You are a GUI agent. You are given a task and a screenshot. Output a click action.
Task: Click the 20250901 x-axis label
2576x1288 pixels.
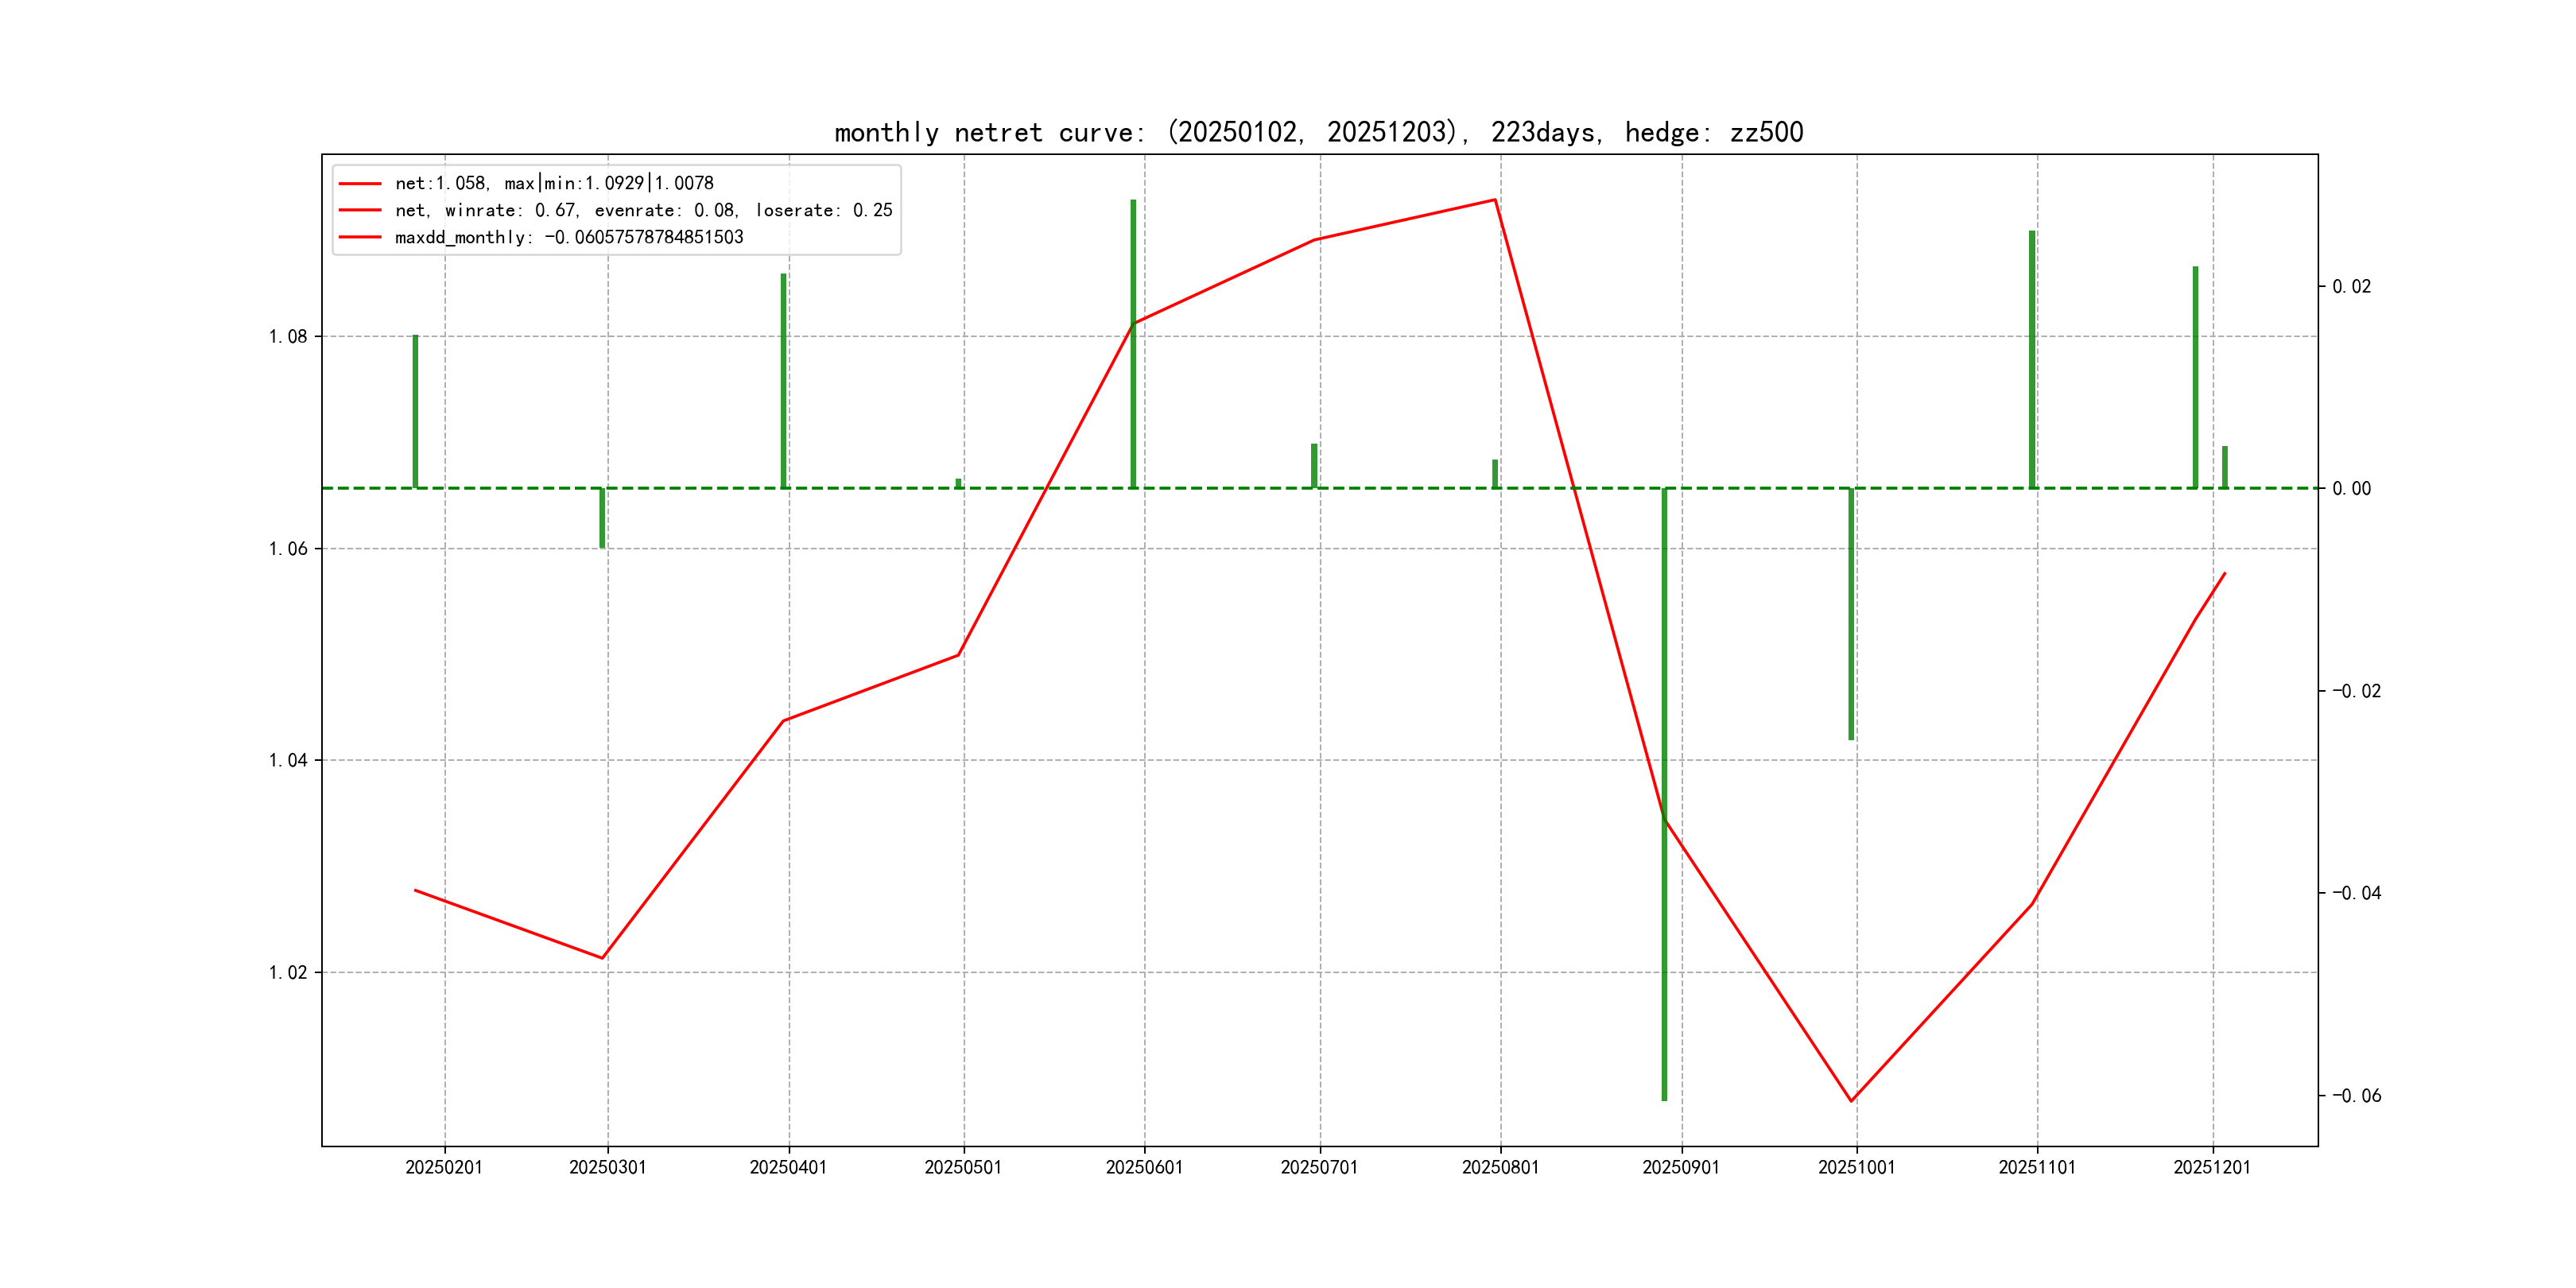coord(1681,1167)
